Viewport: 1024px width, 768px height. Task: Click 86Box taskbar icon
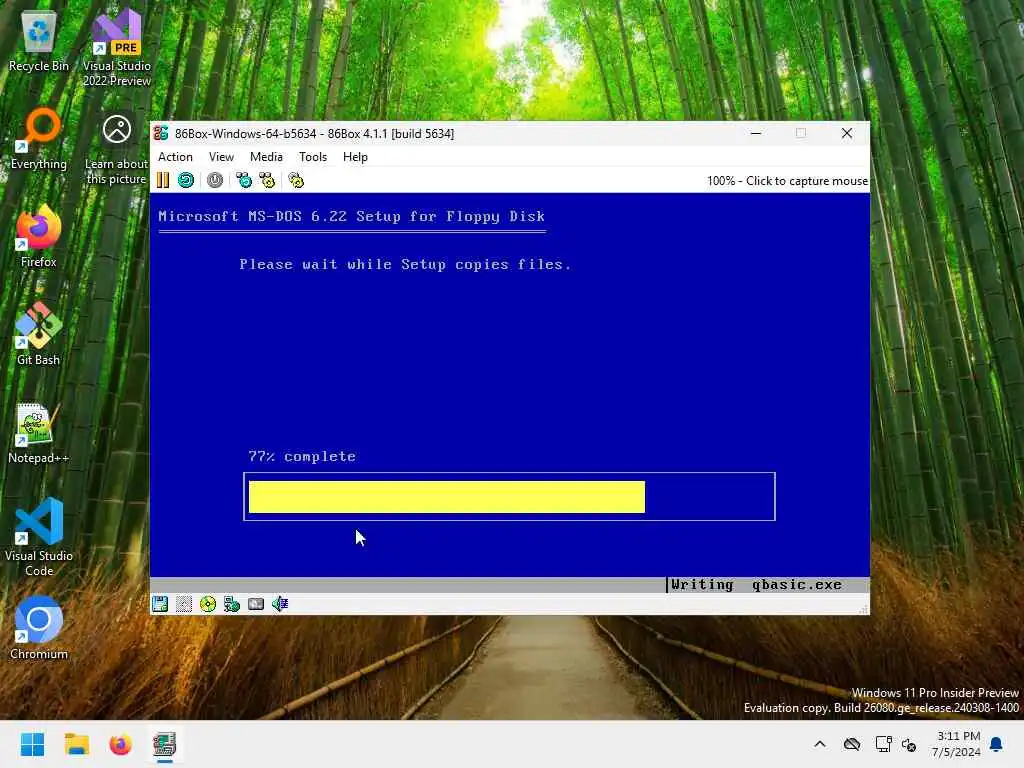(x=165, y=744)
